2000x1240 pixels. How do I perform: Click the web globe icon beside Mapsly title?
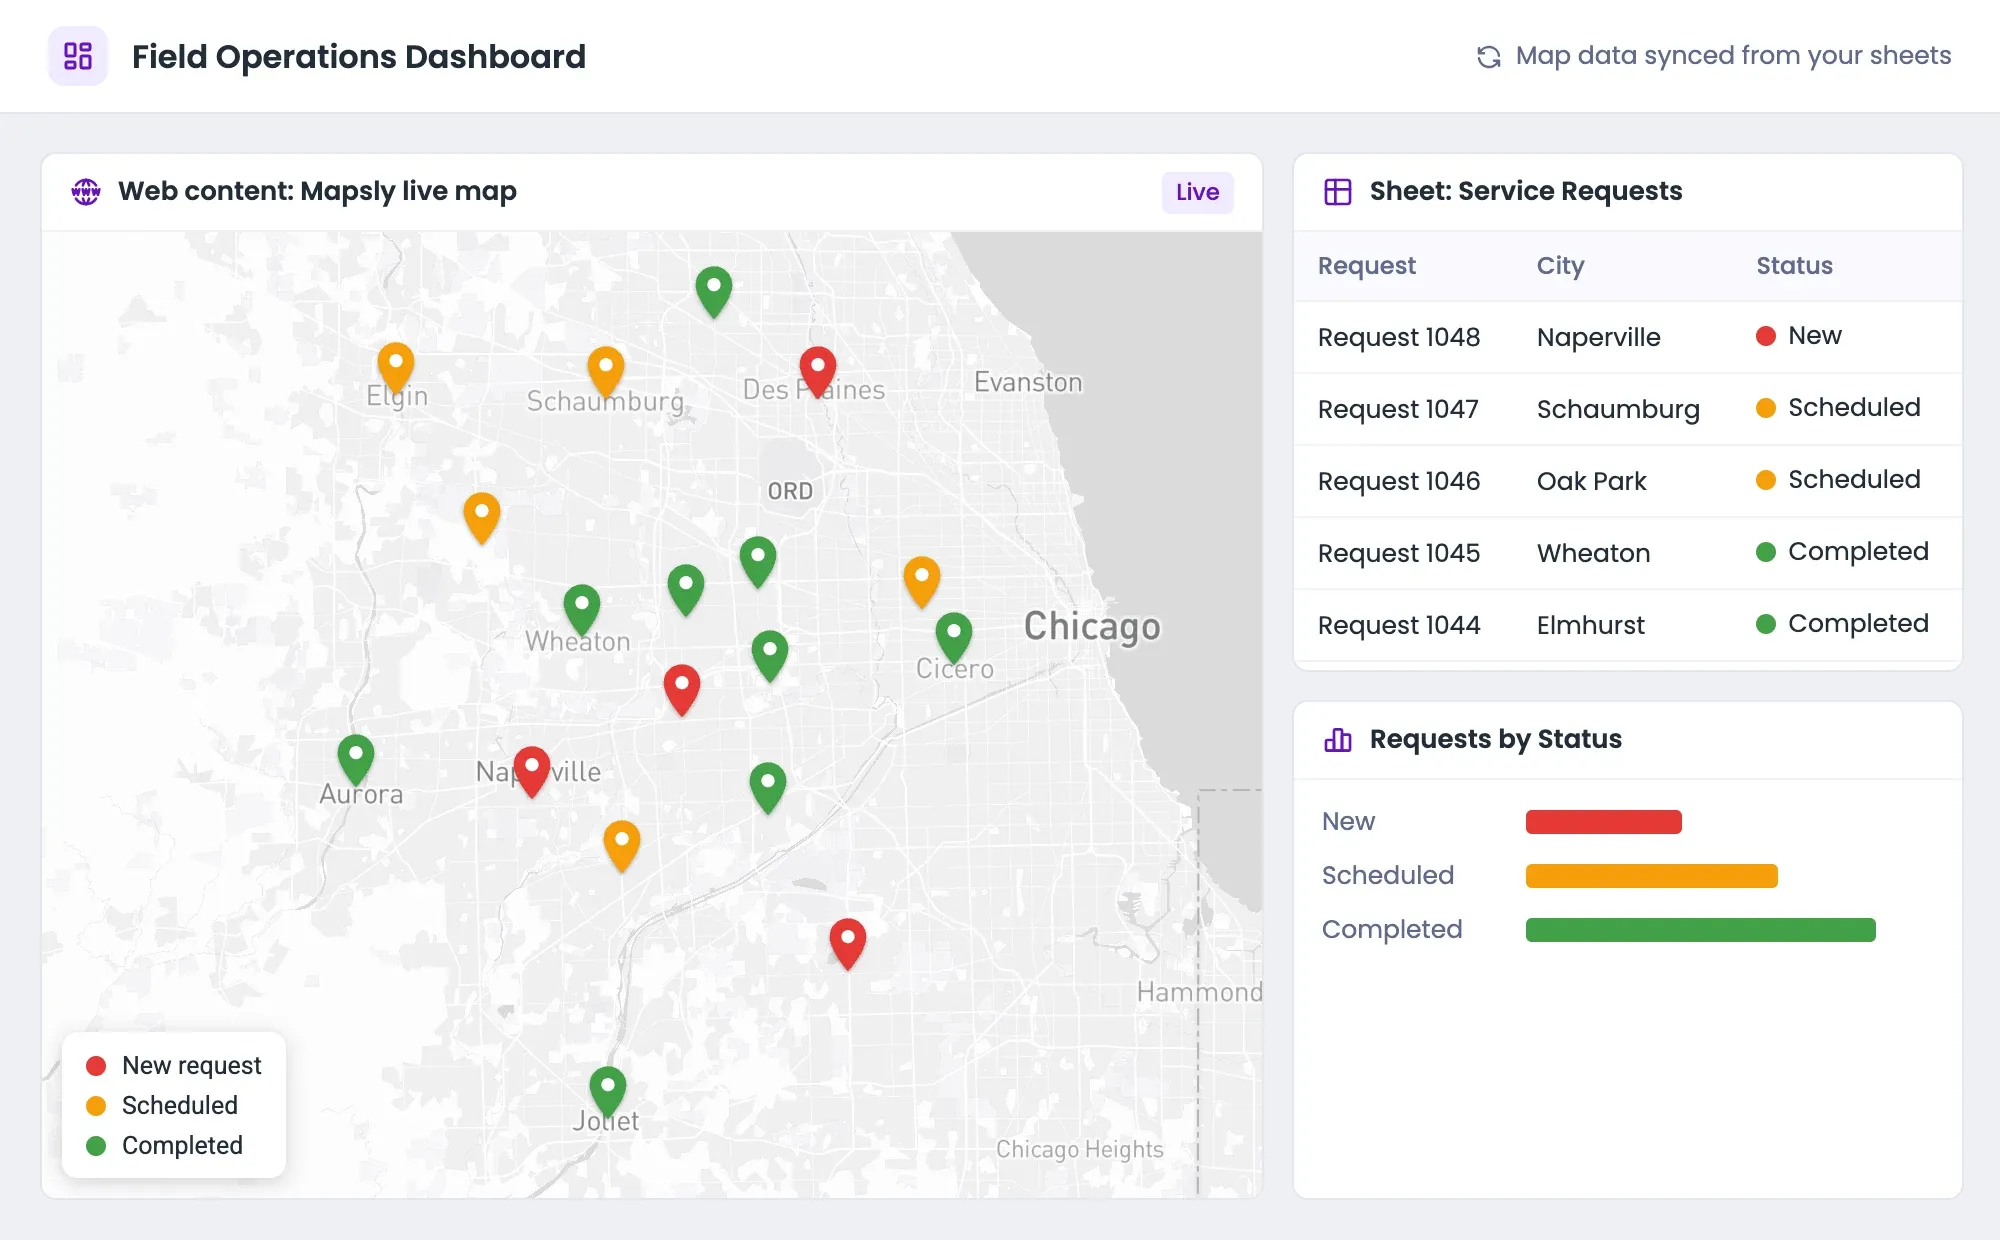pyautogui.click(x=86, y=191)
